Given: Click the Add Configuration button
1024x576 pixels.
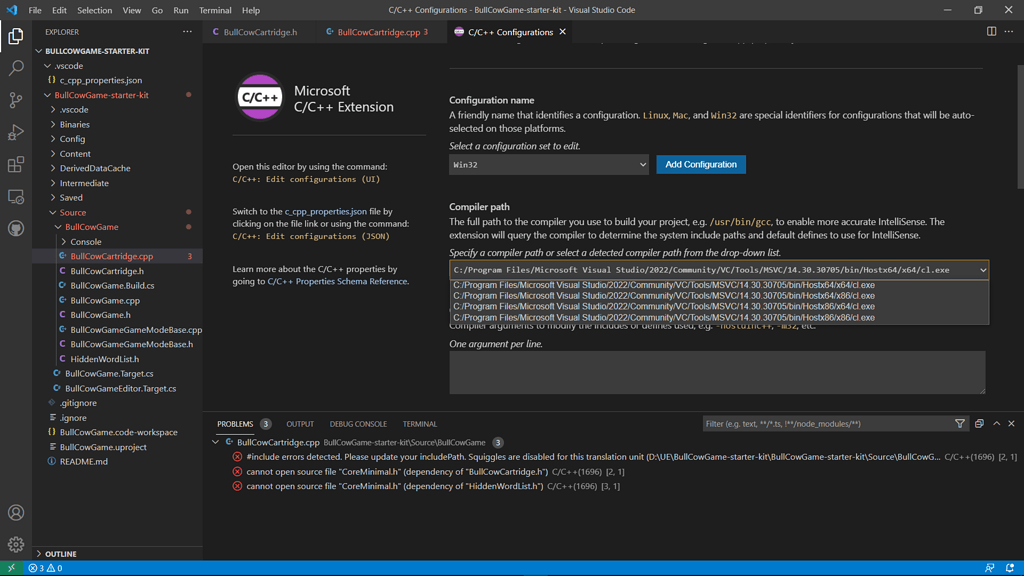Looking at the screenshot, I should point(700,165).
